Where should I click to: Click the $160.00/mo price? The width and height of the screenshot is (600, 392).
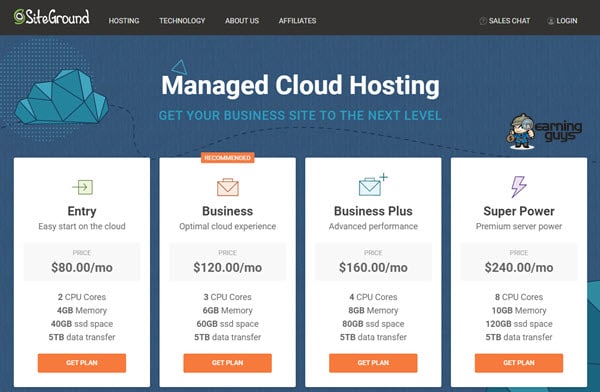pyautogui.click(x=373, y=267)
